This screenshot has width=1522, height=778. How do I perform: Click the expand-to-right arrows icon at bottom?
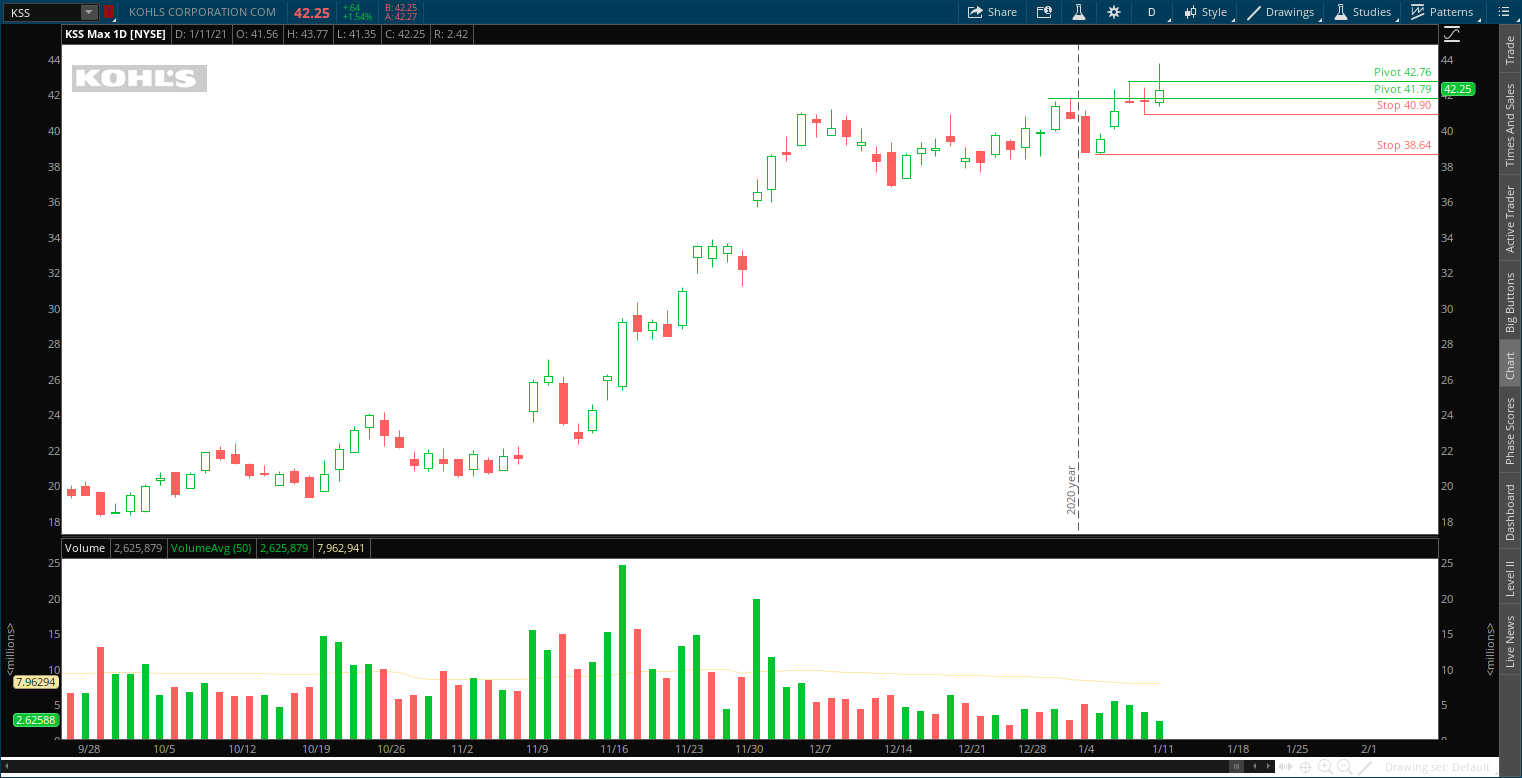tap(1285, 767)
